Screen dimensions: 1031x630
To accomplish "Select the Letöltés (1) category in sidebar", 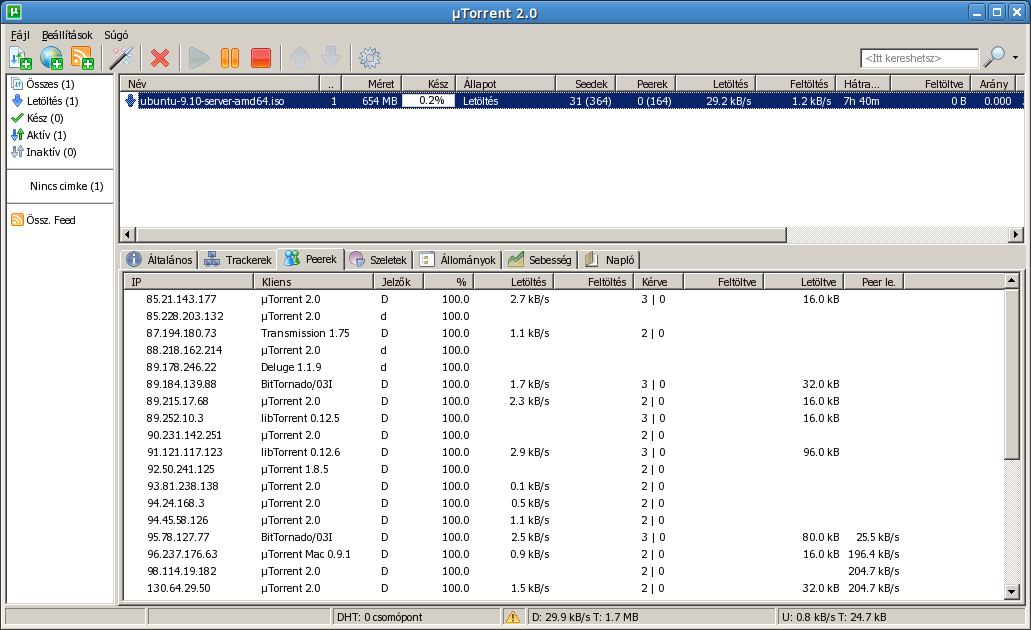I will (51, 101).
